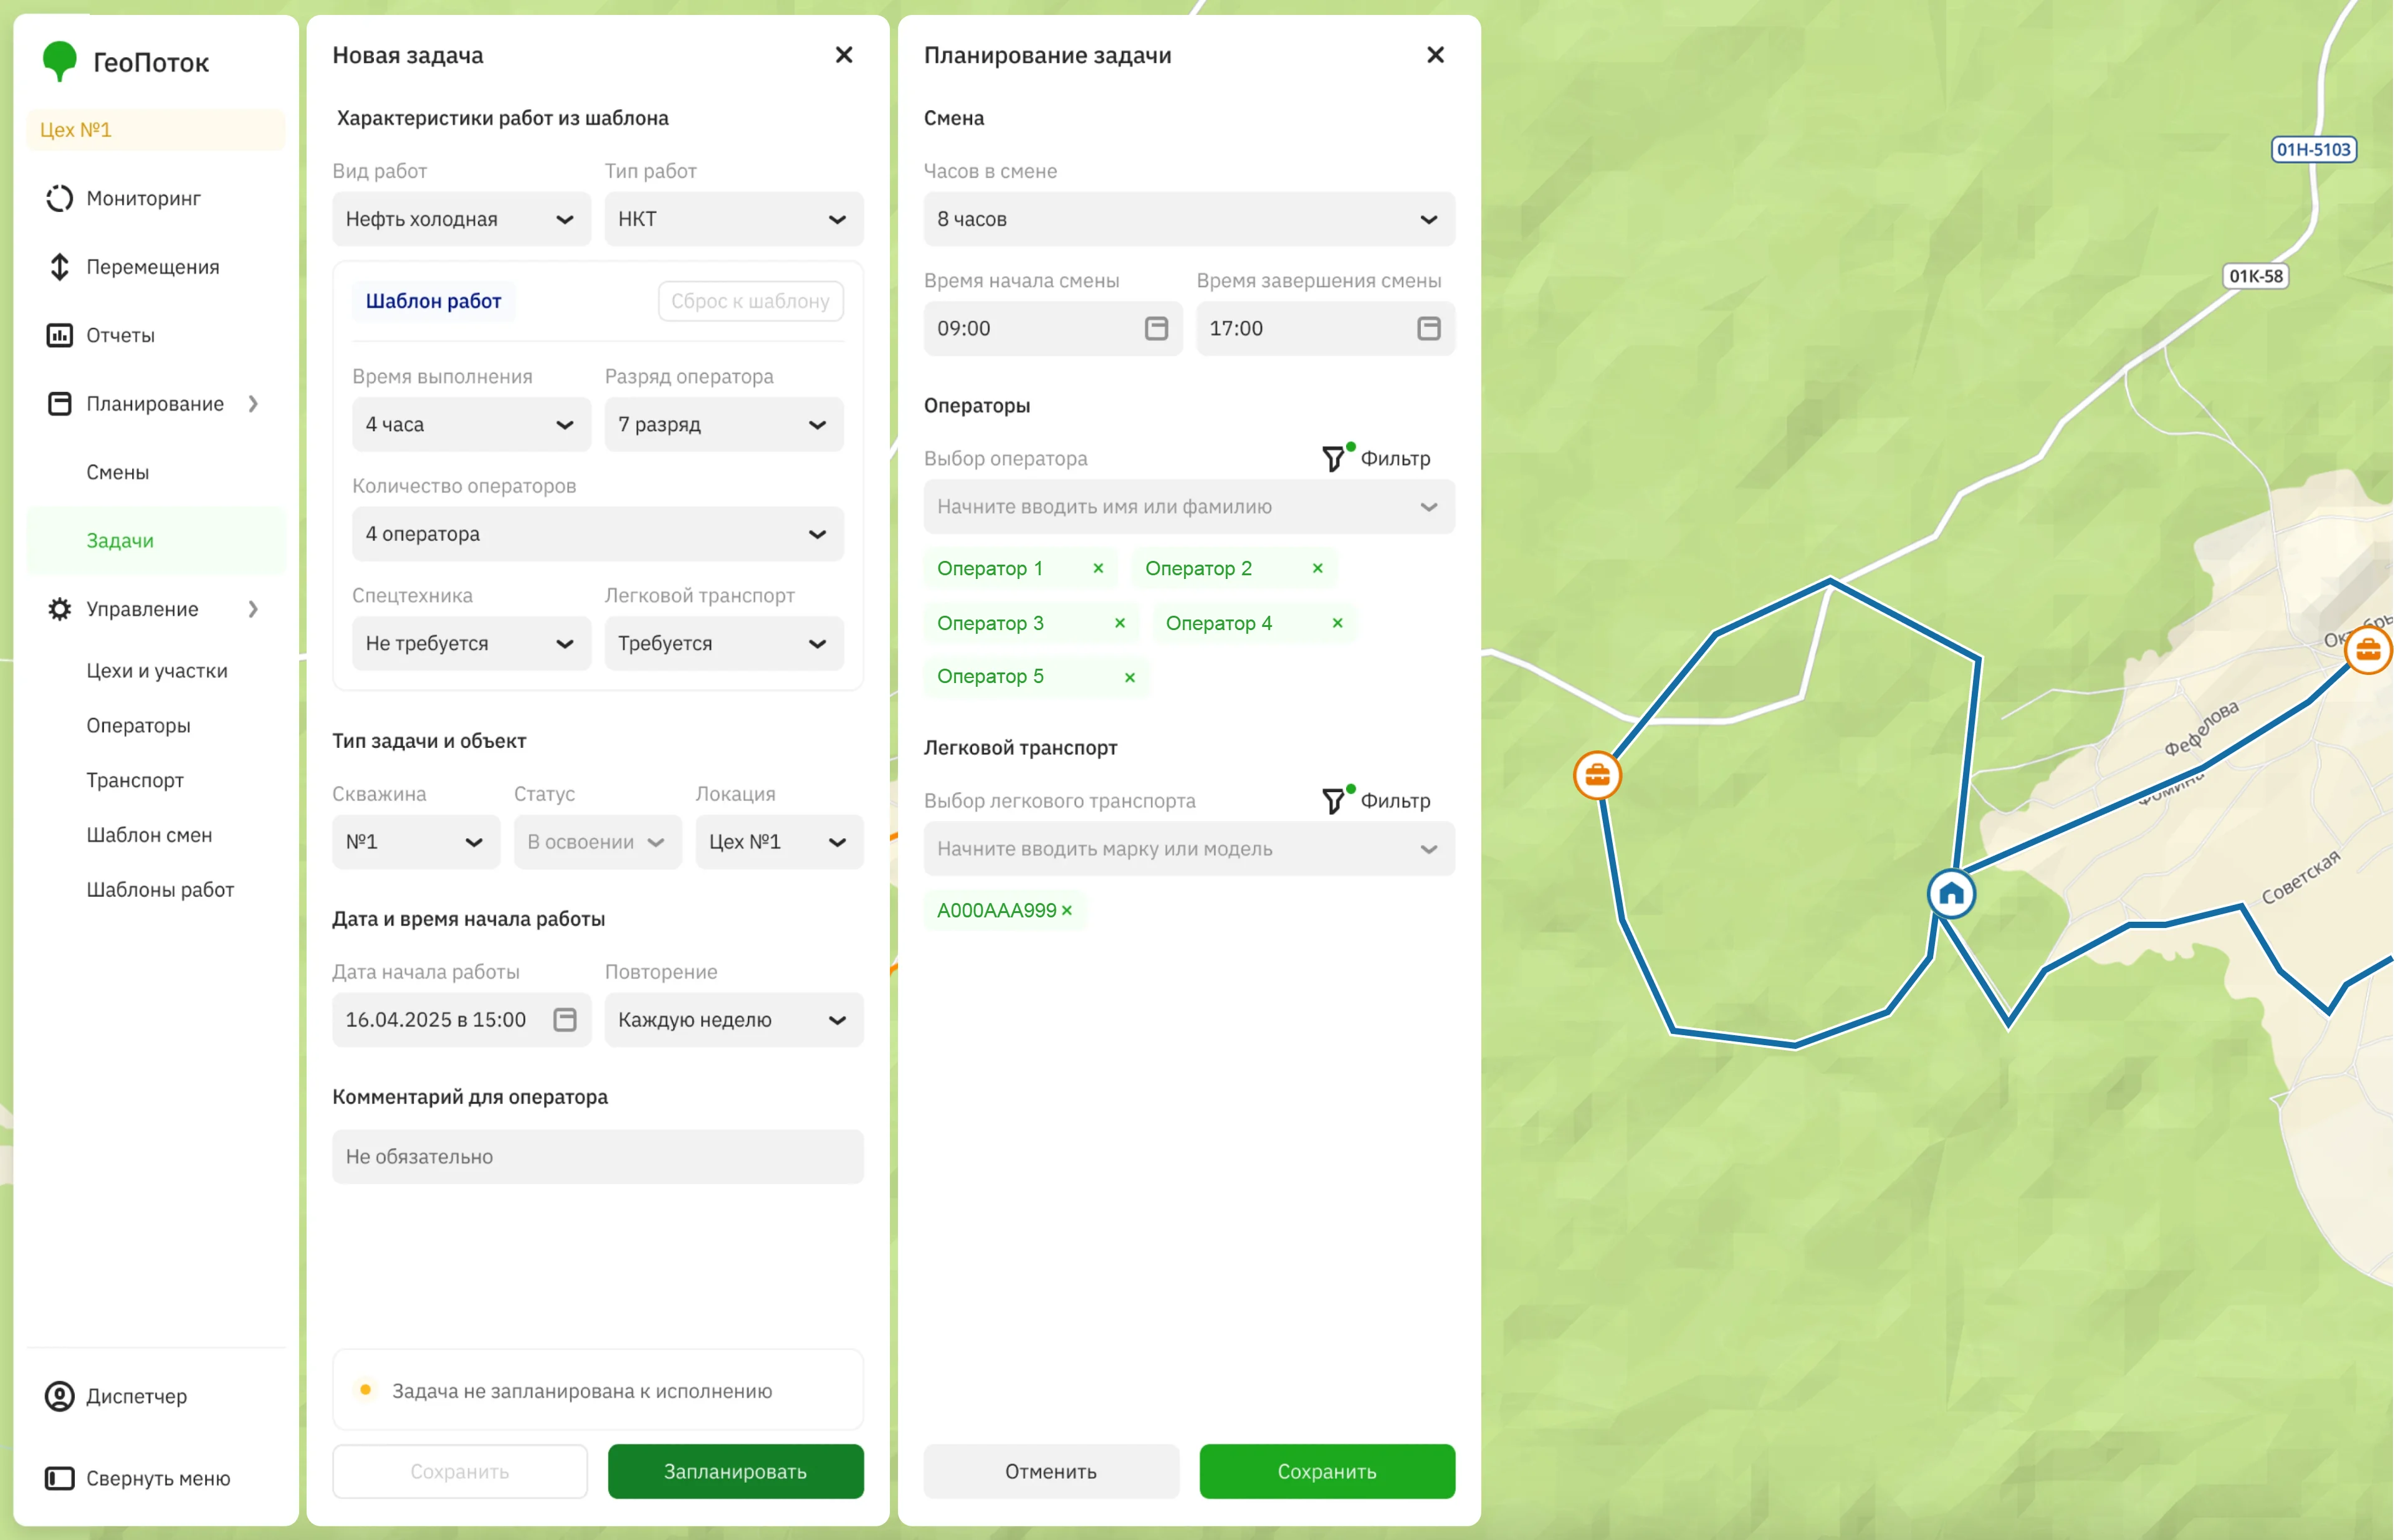
Task: Remove vehicle A000AAA999 tag
Action: point(1067,911)
